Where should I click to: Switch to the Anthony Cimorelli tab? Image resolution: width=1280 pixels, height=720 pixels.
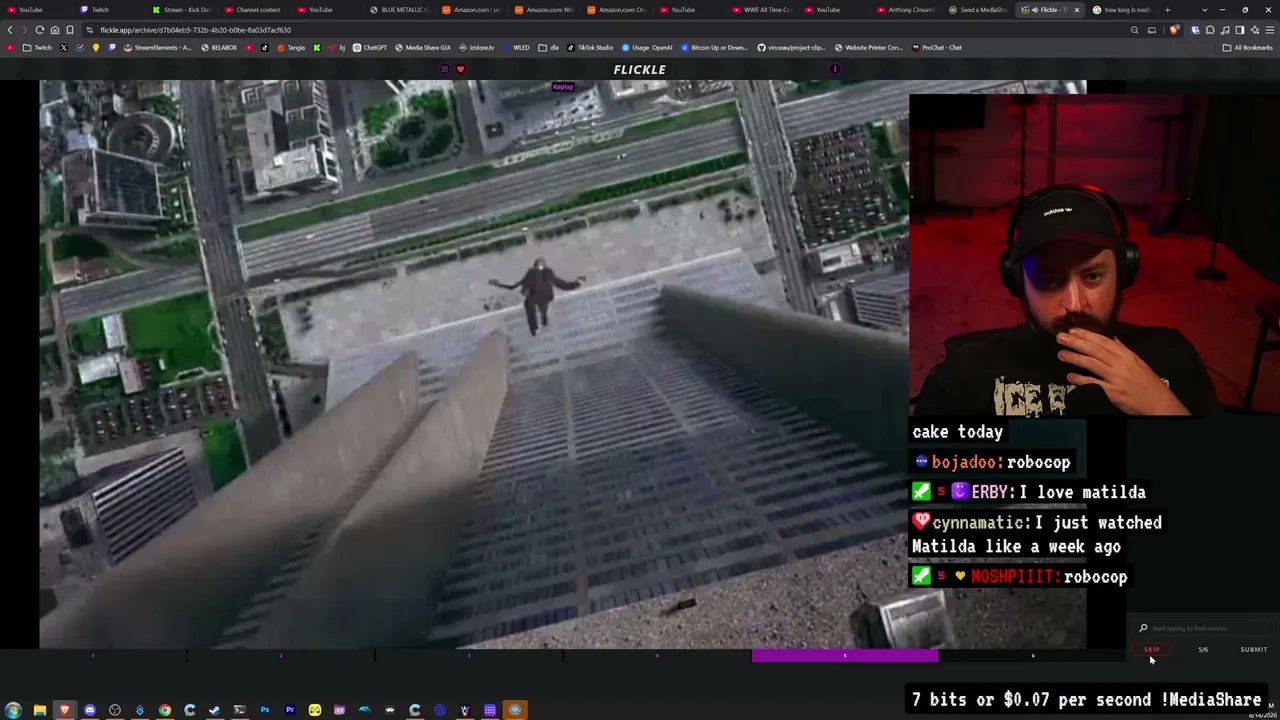906,10
